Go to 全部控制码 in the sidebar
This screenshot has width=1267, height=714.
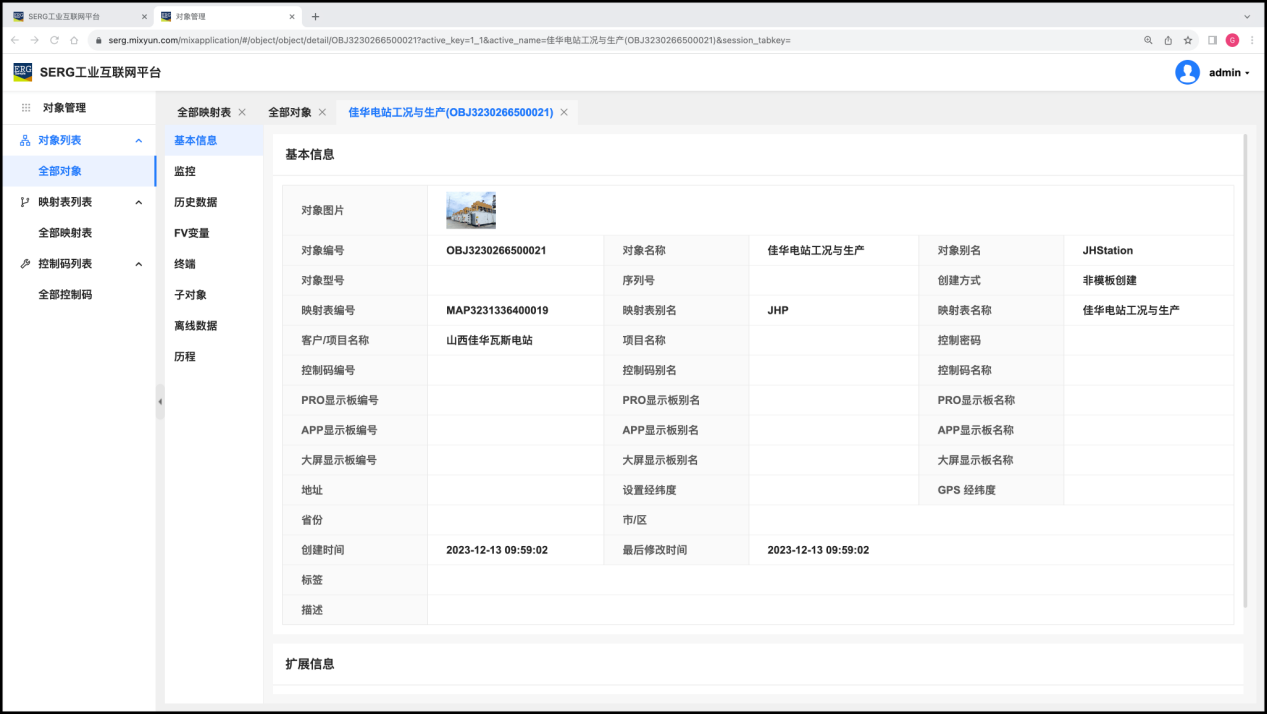65,295
